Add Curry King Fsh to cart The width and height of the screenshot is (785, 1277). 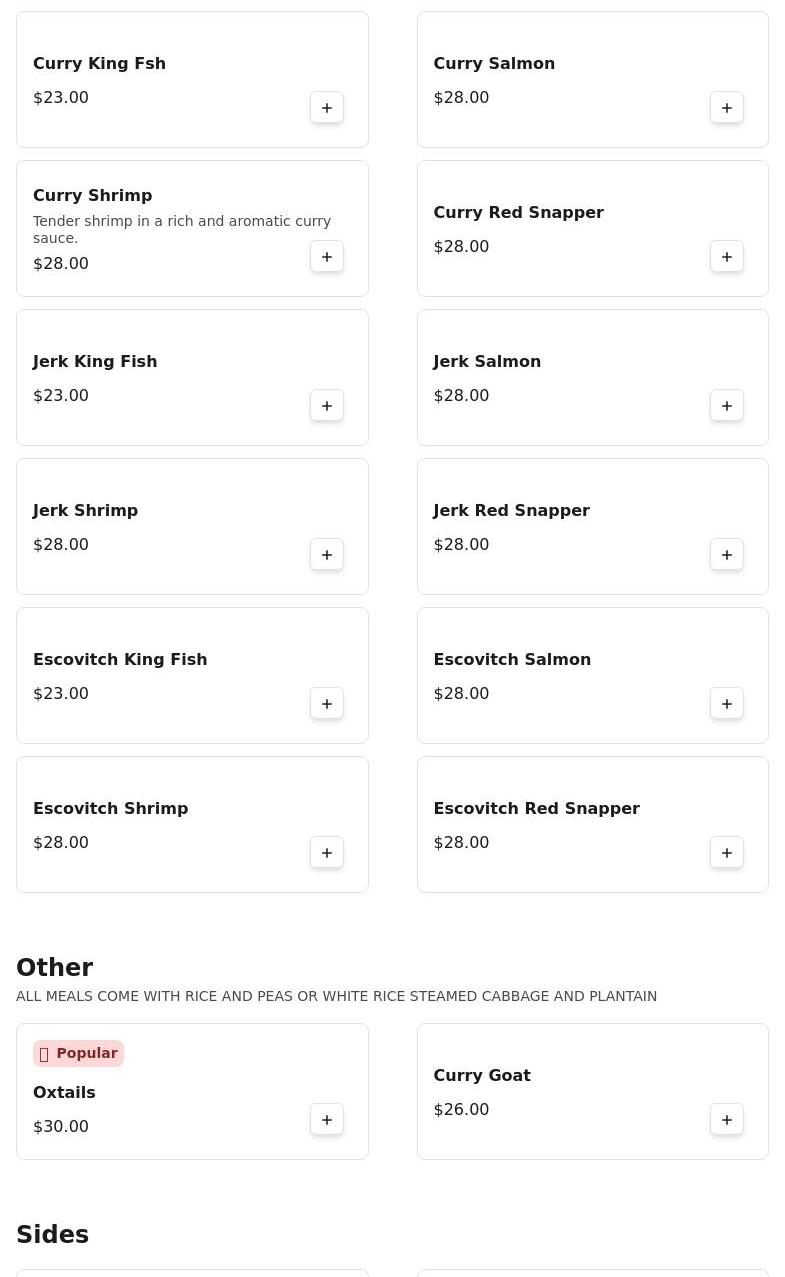327,108
